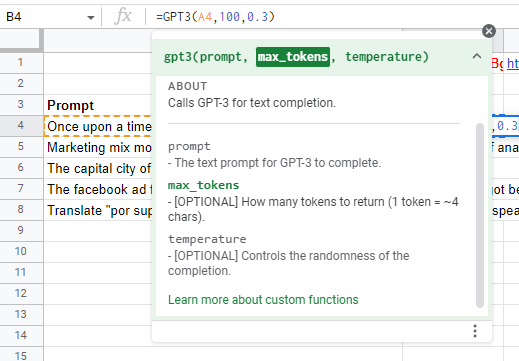The height and width of the screenshot is (361, 519).
Task: Collapse the gpt3 function help panel
Action: [477, 56]
